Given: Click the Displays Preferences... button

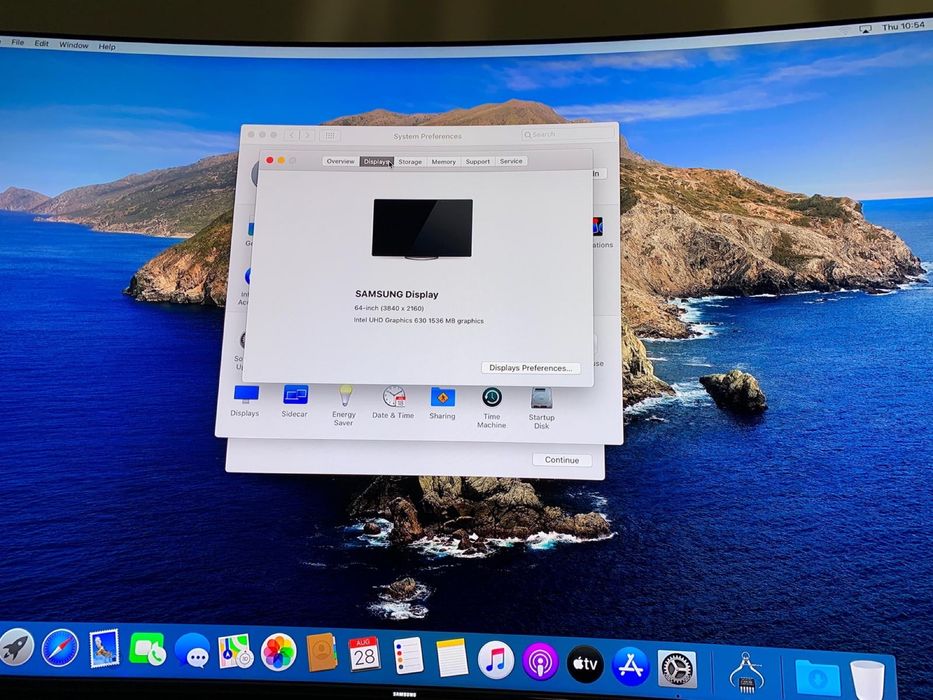Looking at the screenshot, I should 531,368.
